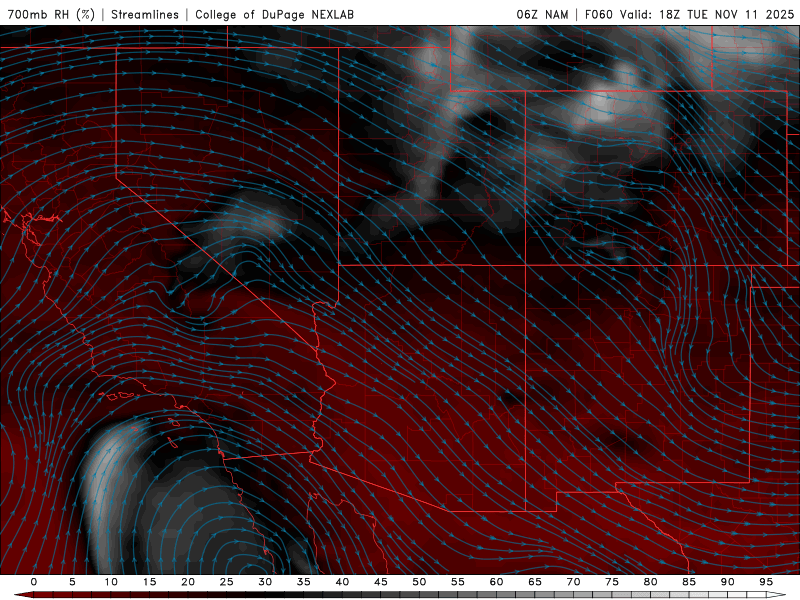Click the "06Z NAM" model run label
Image resolution: width=800 pixels, height=600 pixels.
542,14
